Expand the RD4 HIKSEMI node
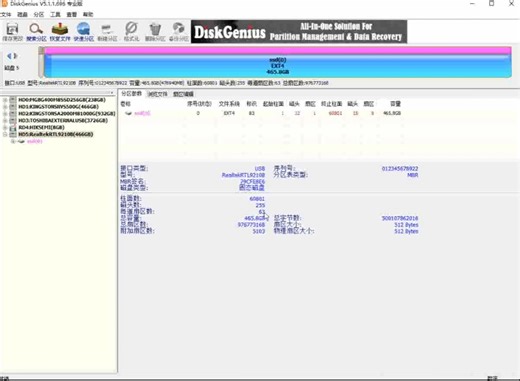 pyautogui.click(x=5, y=127)
